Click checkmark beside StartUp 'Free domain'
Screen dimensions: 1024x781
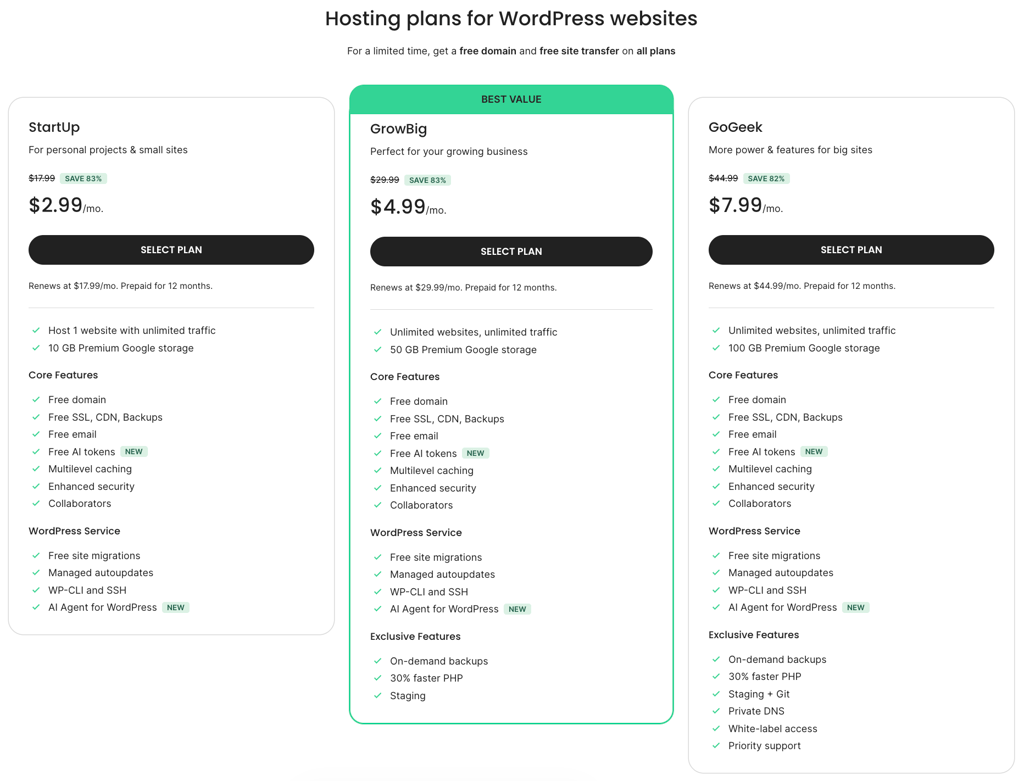[36, 400]
